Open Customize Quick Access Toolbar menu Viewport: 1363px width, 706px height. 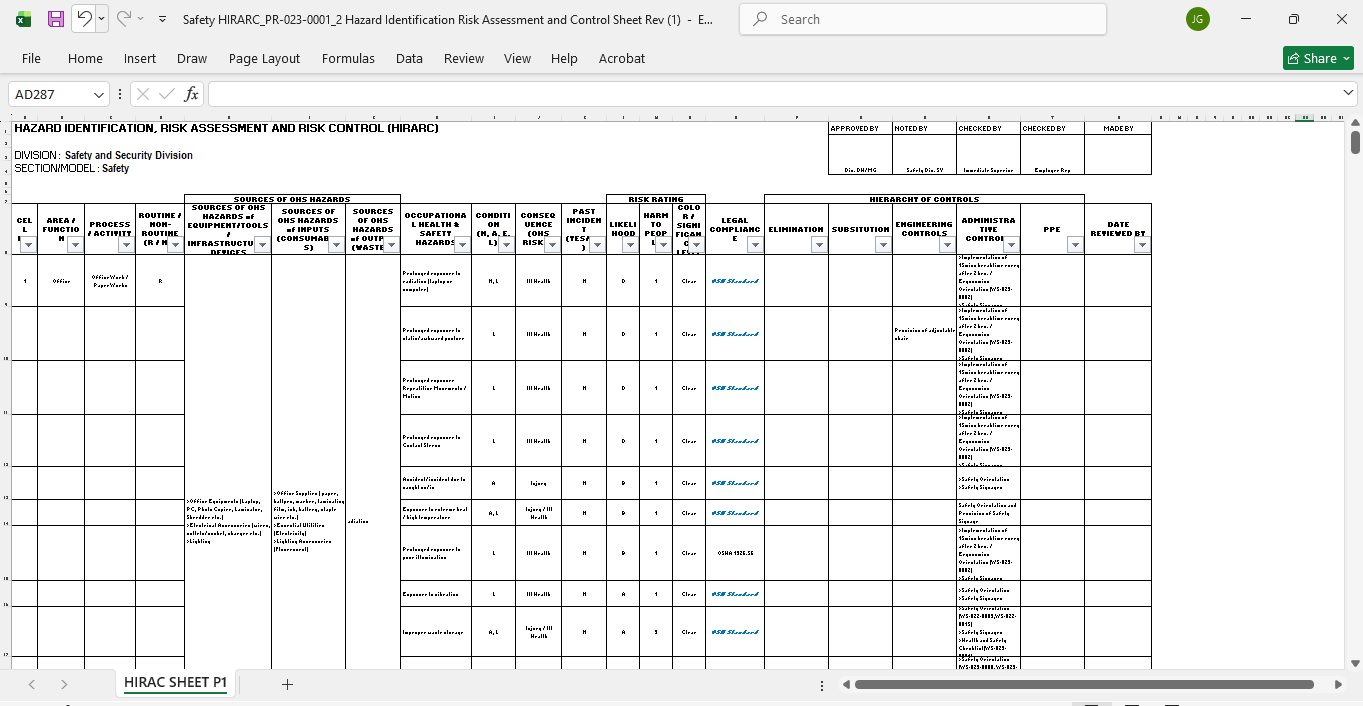[162, 19]
